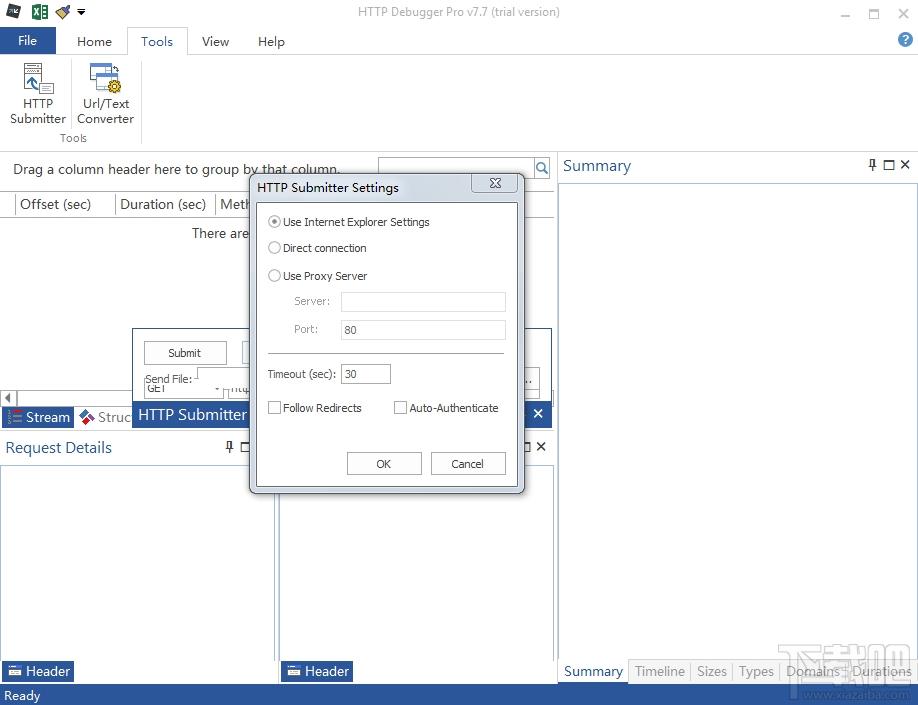Click the left arrow of horizontal scrollbar
This screenshot has width=918, height=705.
coord(8,399)
